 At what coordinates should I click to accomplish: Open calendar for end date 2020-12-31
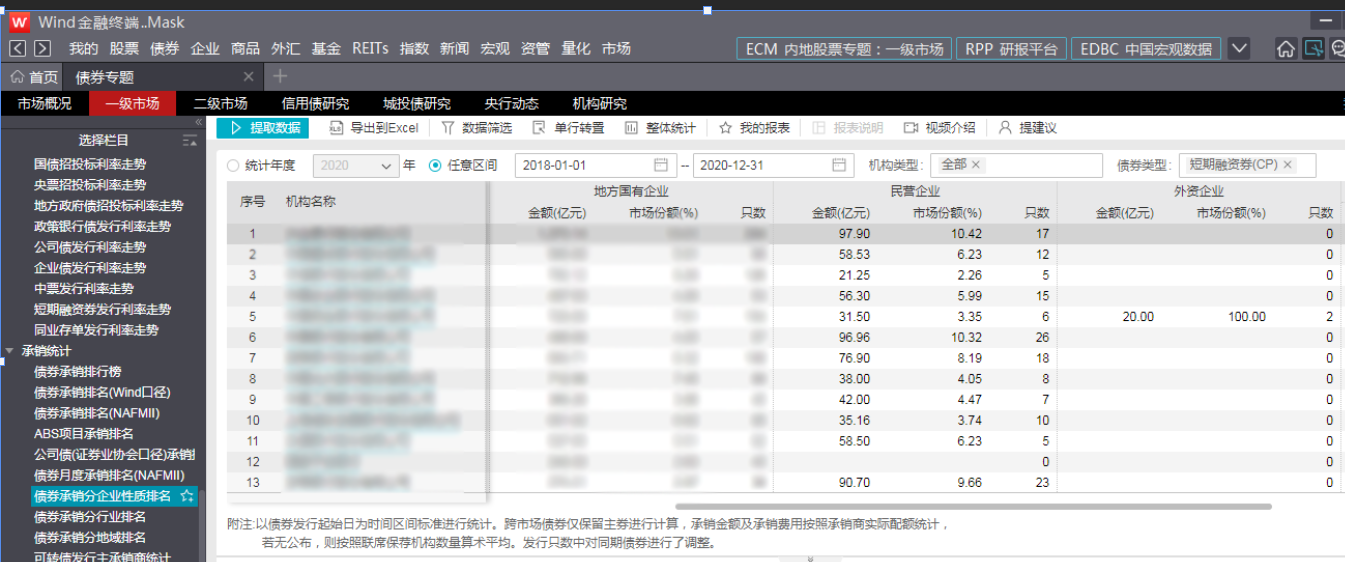tap(839, 166)
